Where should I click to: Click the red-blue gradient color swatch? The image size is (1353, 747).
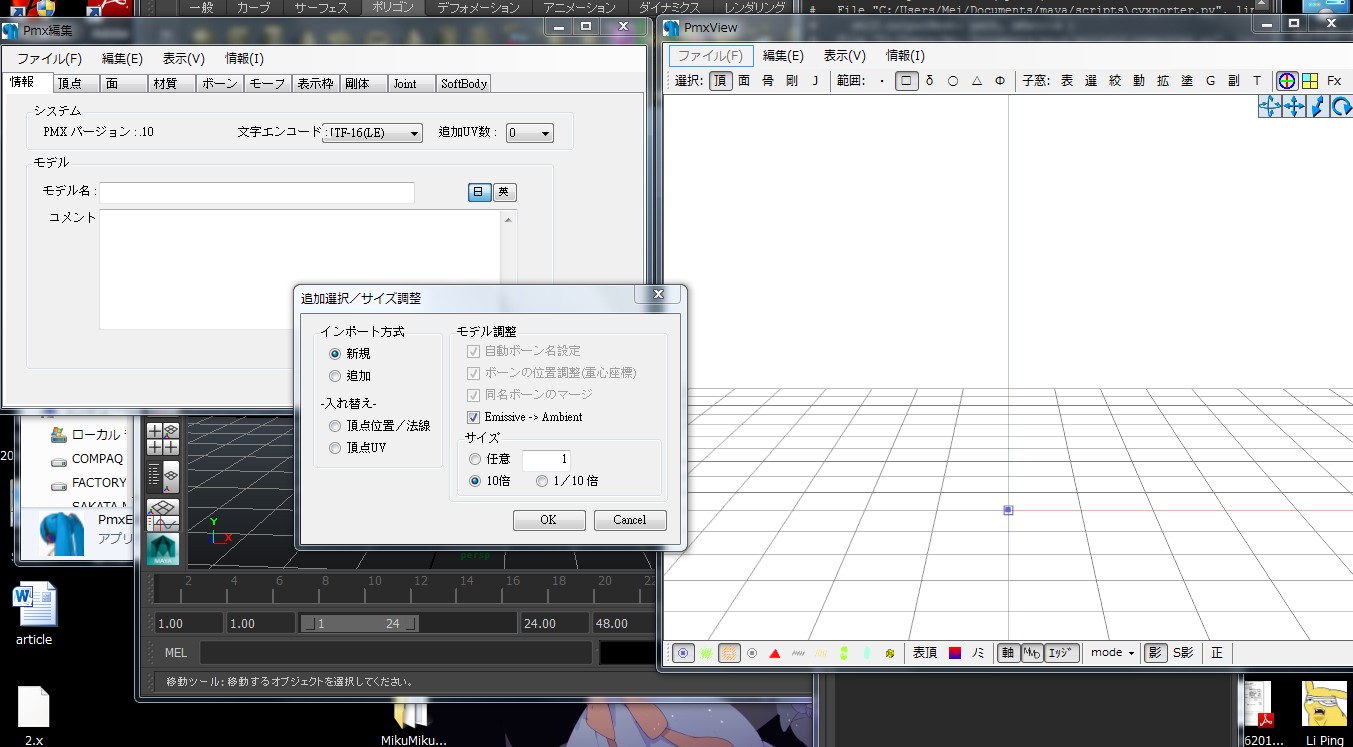[x=955, y=653]
